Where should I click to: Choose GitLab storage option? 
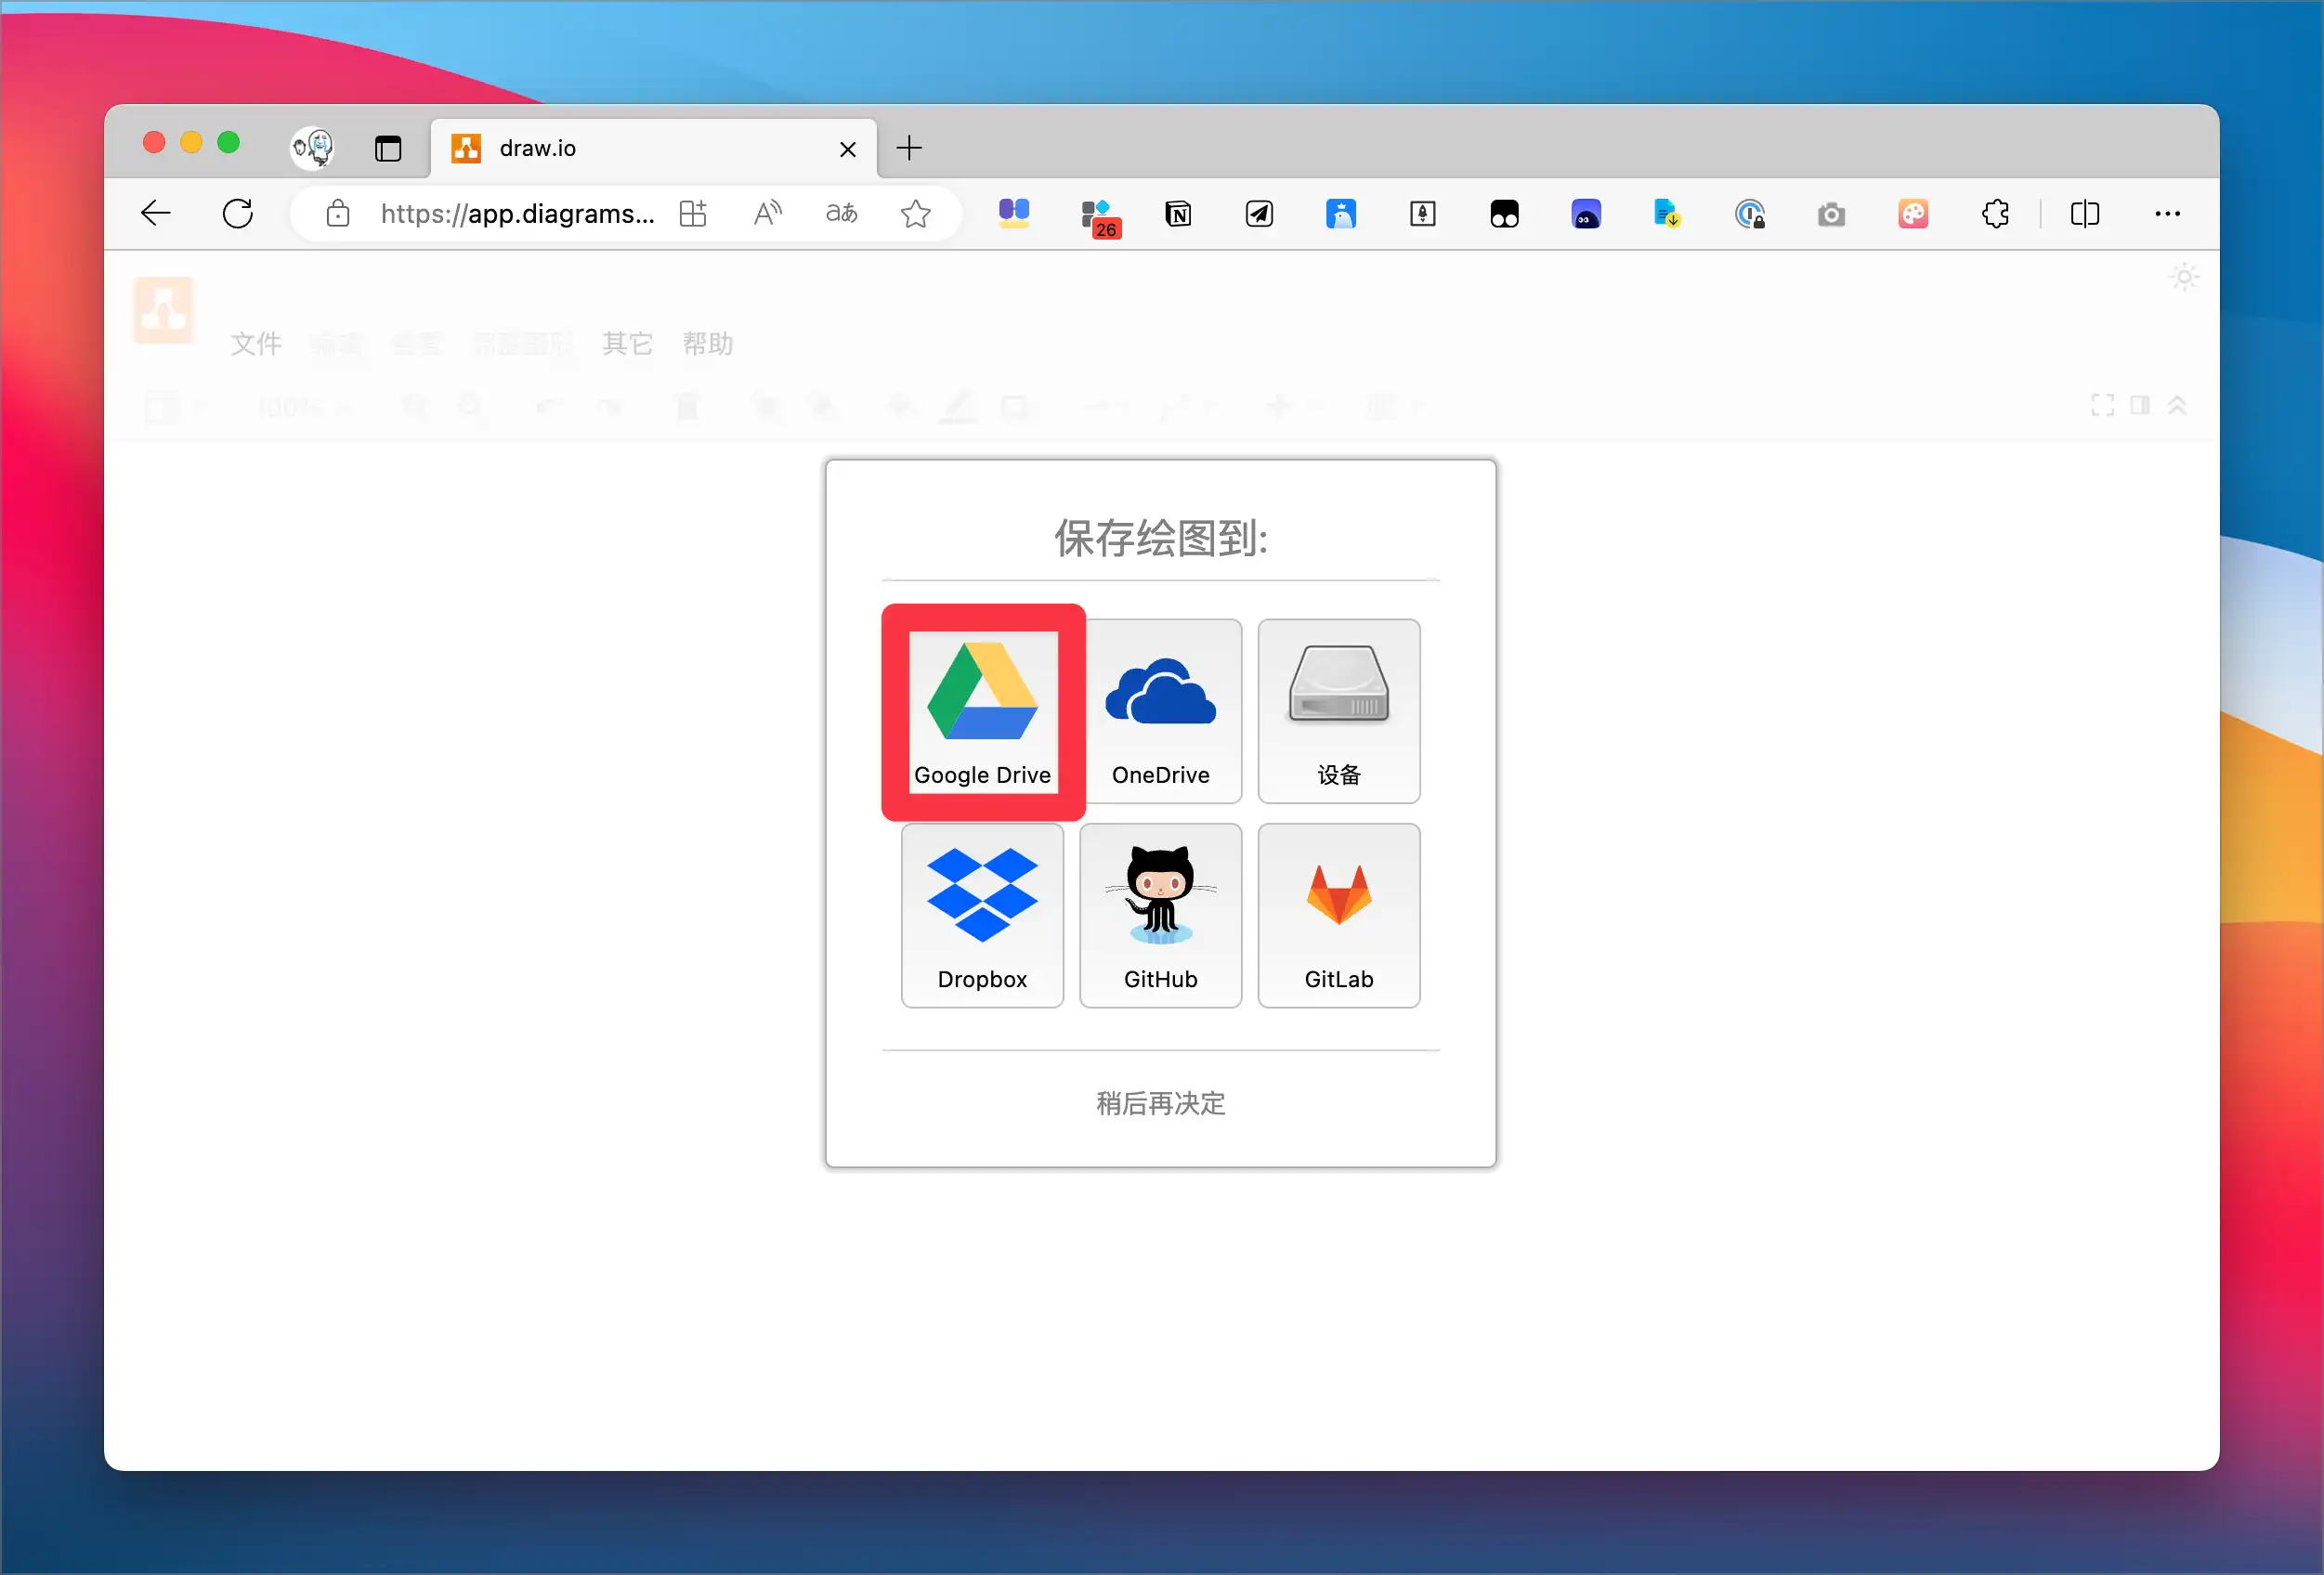pos(1338,914)
